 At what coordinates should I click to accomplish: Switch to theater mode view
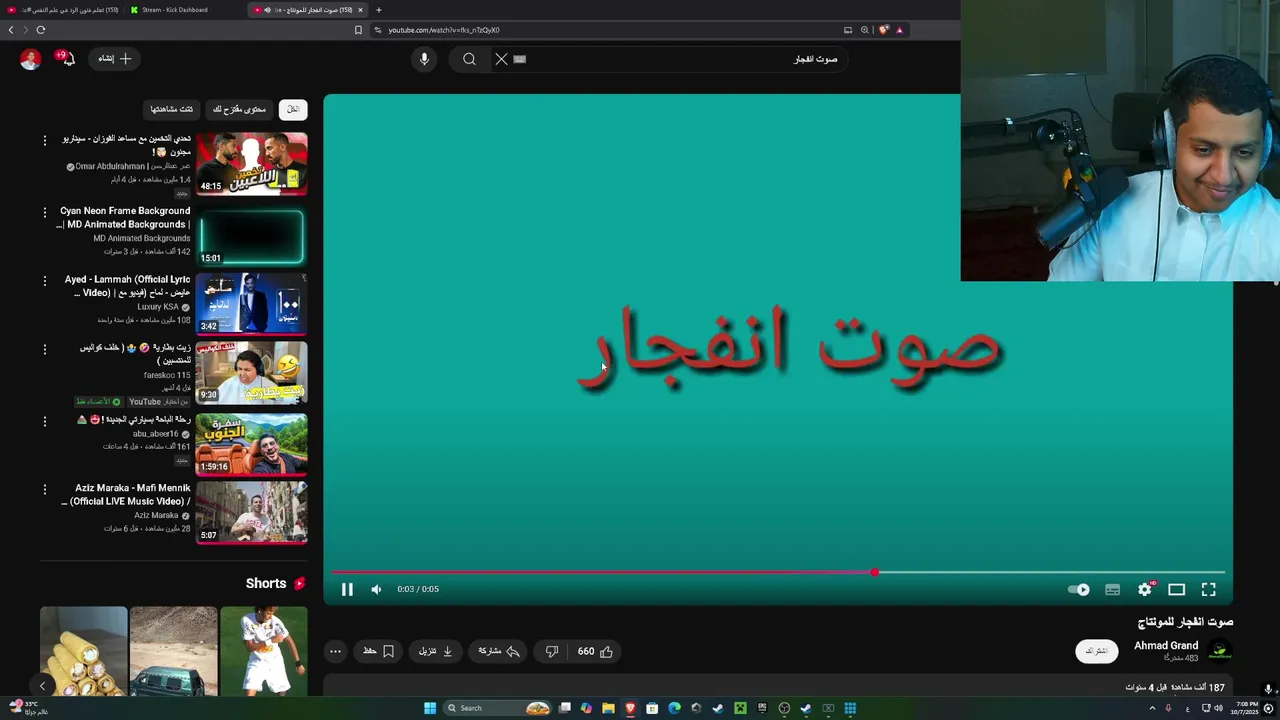tap(1177, 589)
